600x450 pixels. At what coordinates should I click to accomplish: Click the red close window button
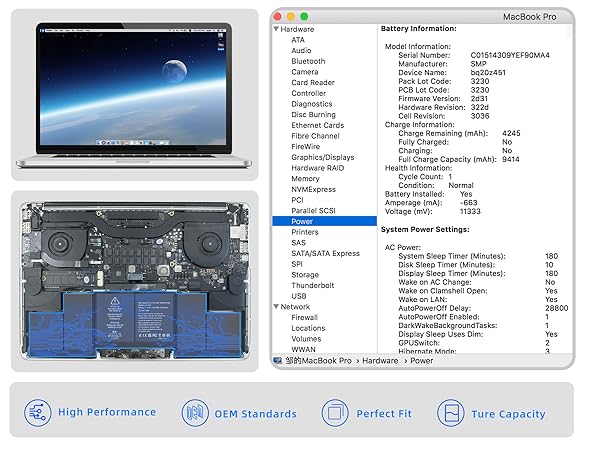[278, 16]
